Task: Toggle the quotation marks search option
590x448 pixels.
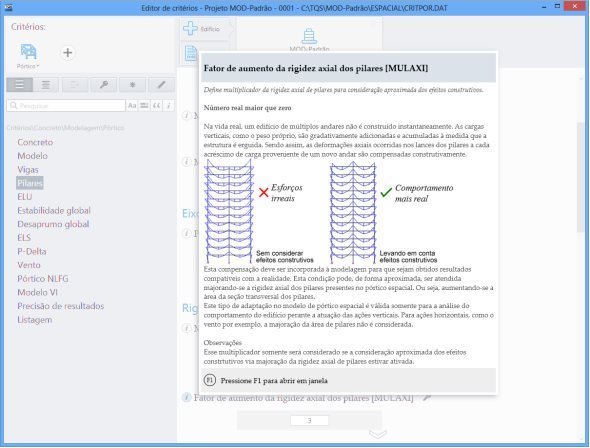Action: click(x=157, y=106)
